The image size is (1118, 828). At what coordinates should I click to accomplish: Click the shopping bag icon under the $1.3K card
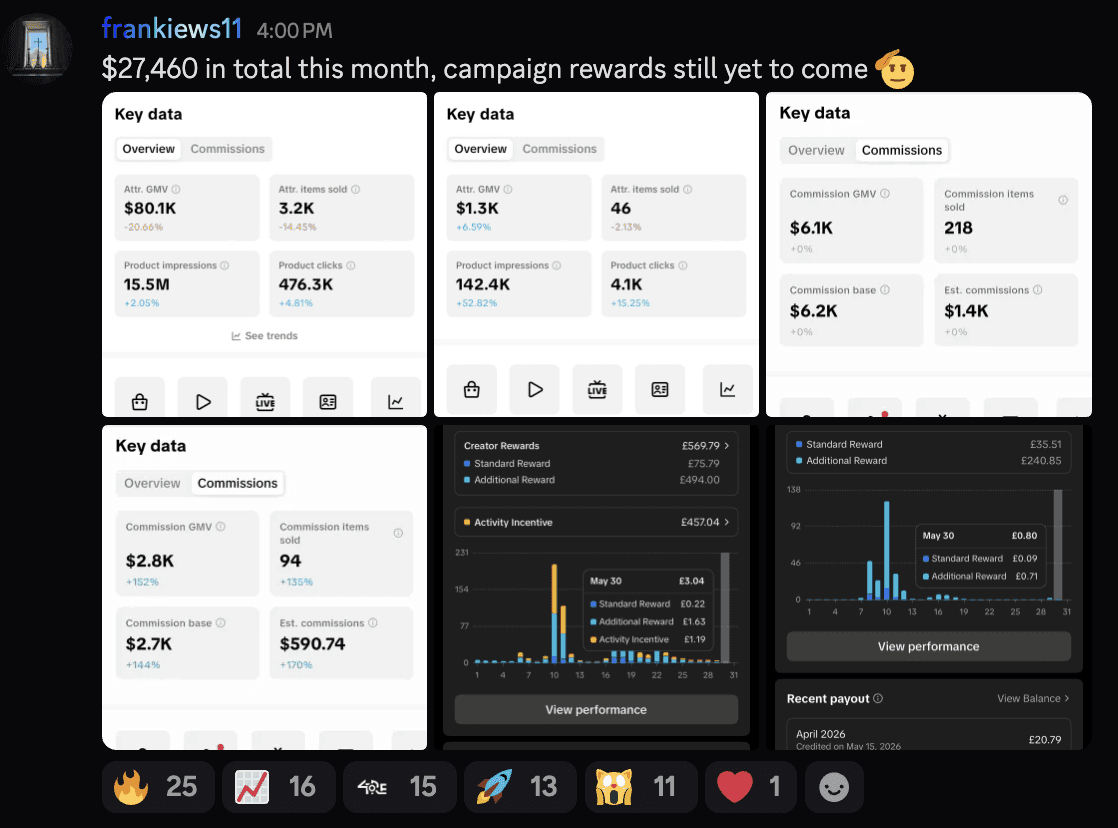[471, 389]
